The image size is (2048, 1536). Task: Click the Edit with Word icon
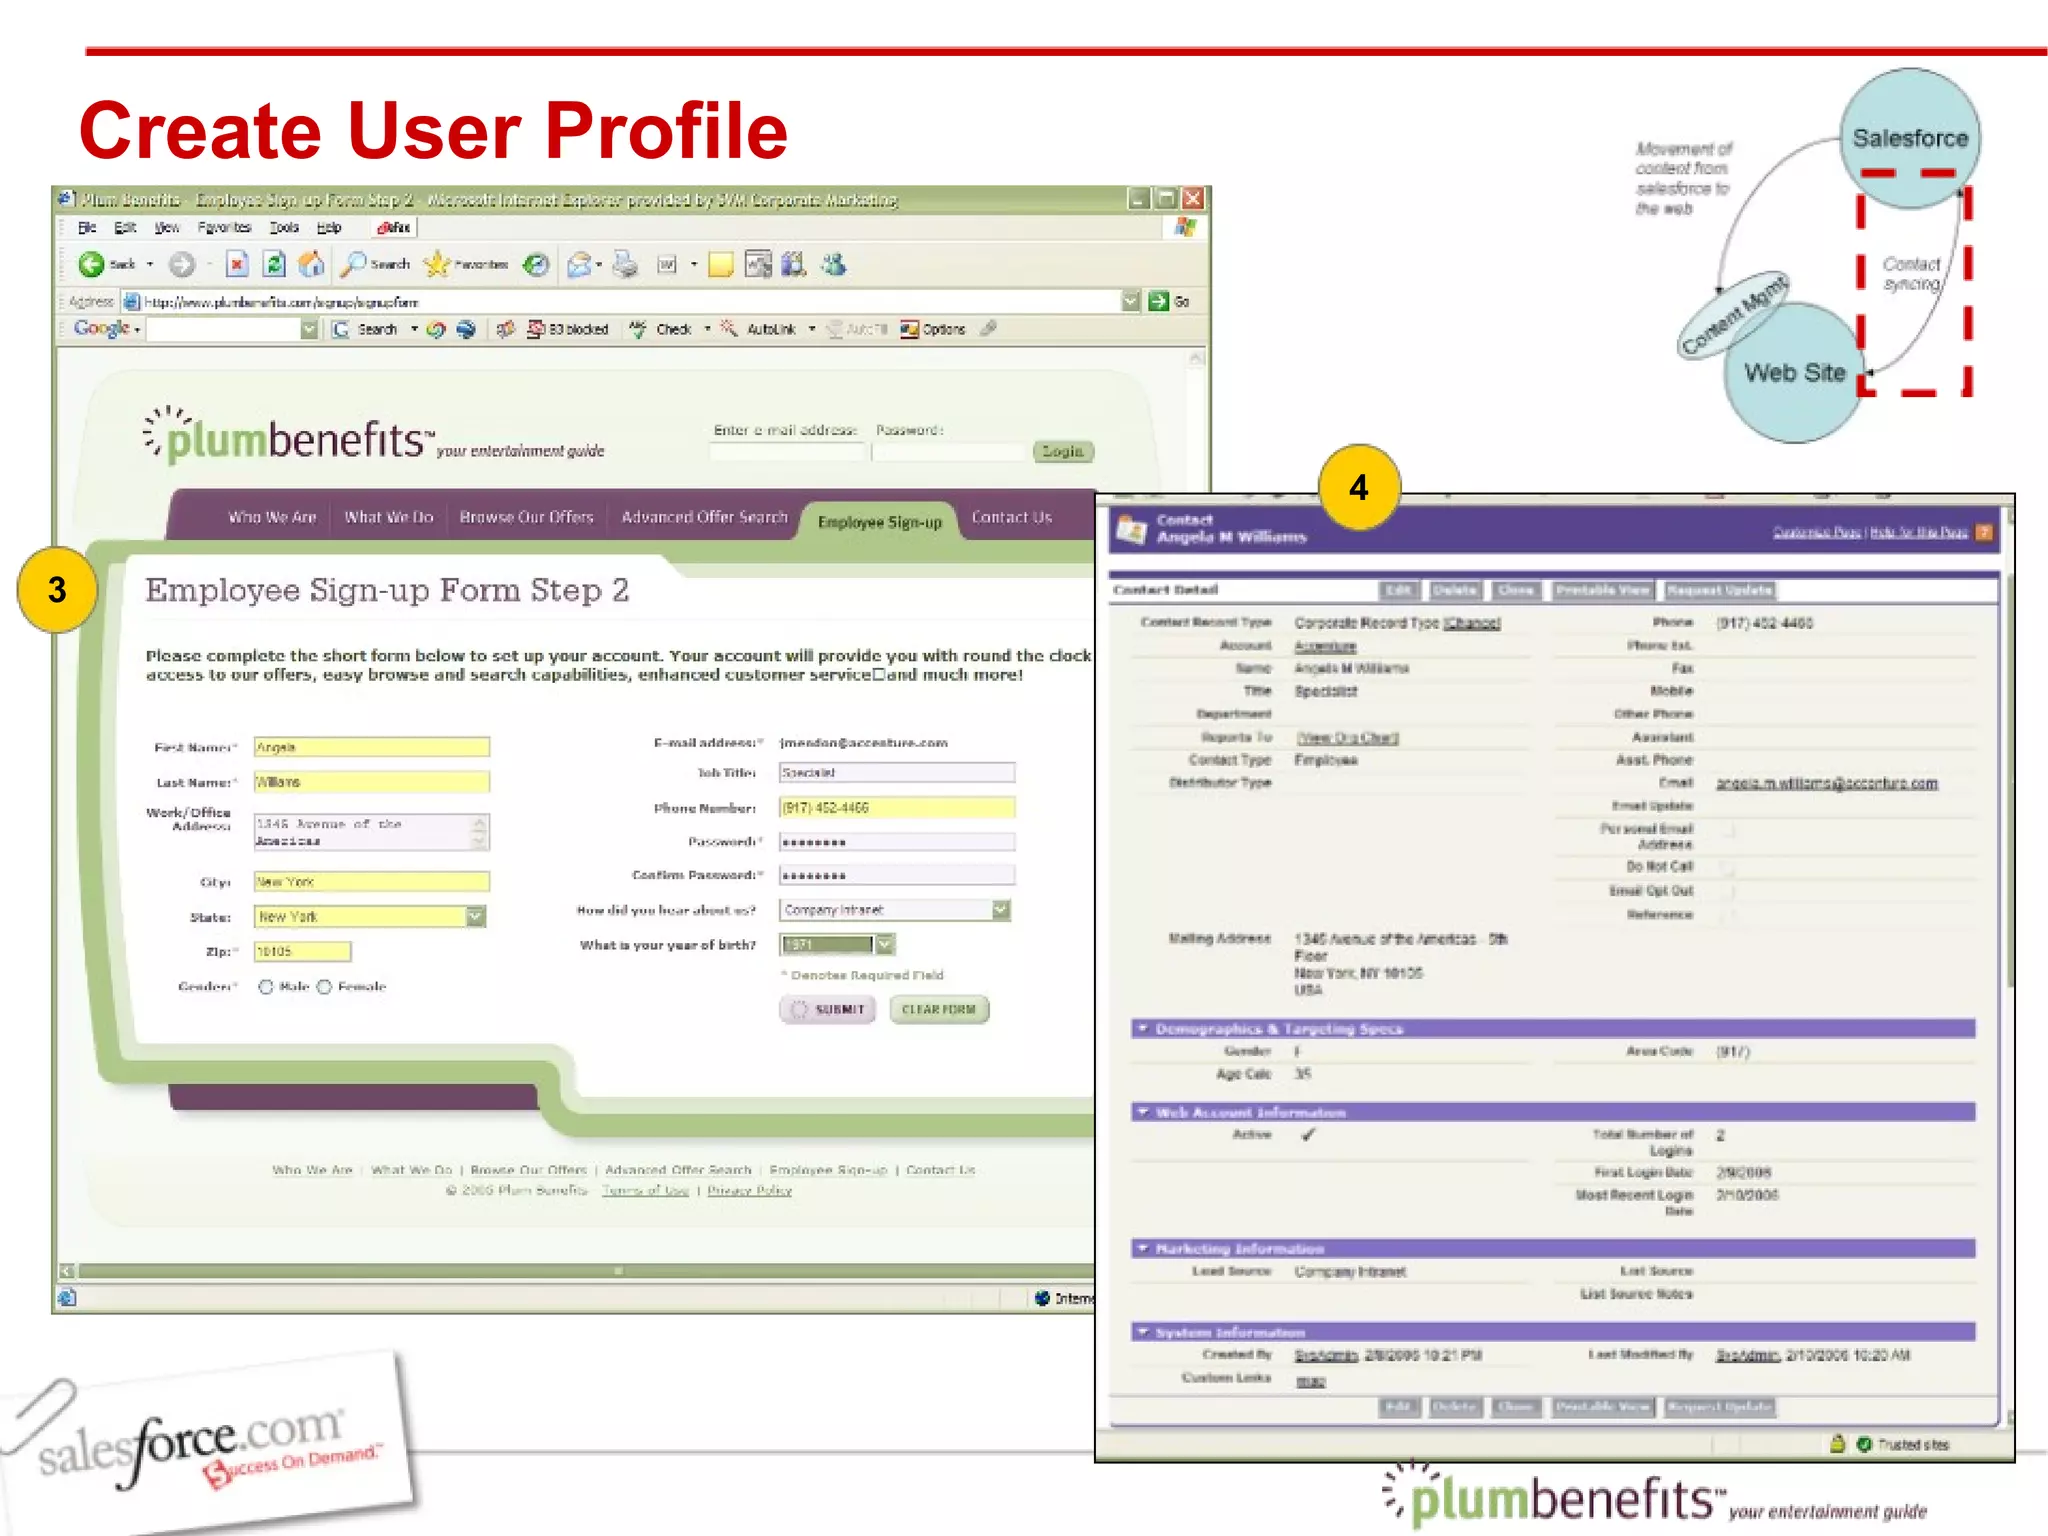click(x=667, y=264)
